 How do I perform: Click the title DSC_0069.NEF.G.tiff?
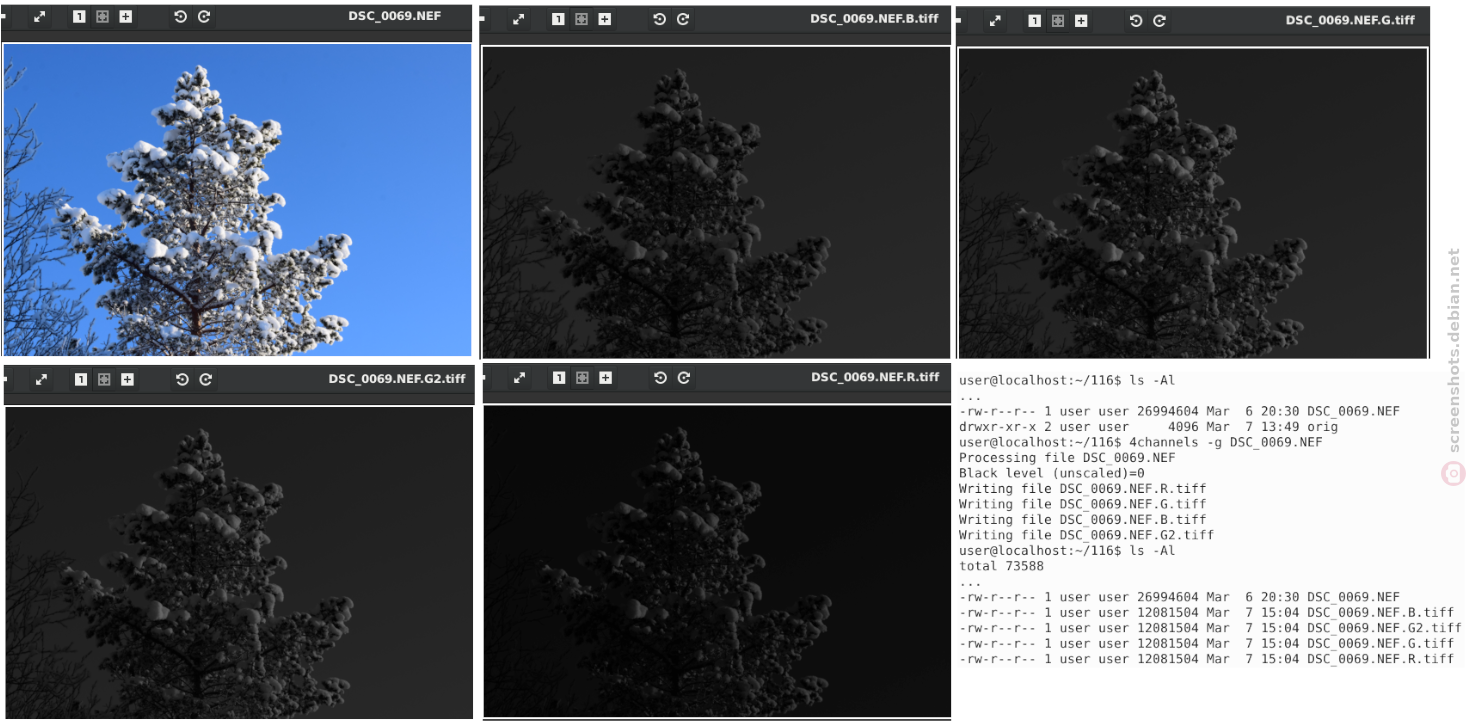[x=1350, y=20]
